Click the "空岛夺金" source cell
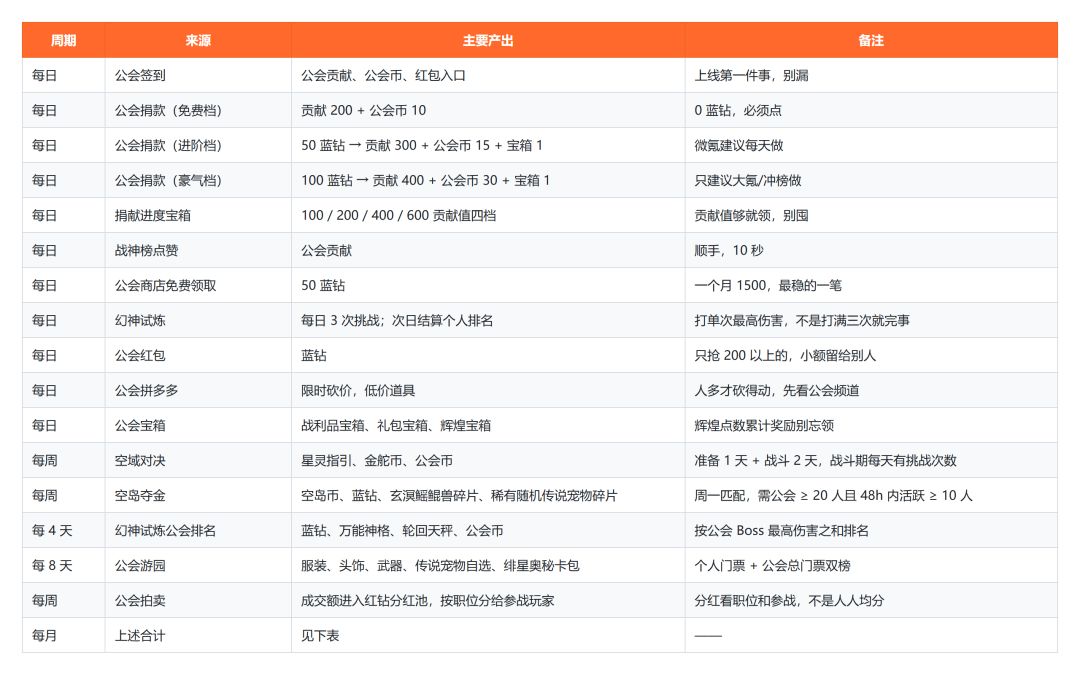Image resolution: width=1080 pixels, height=680 pixels. 198,495
